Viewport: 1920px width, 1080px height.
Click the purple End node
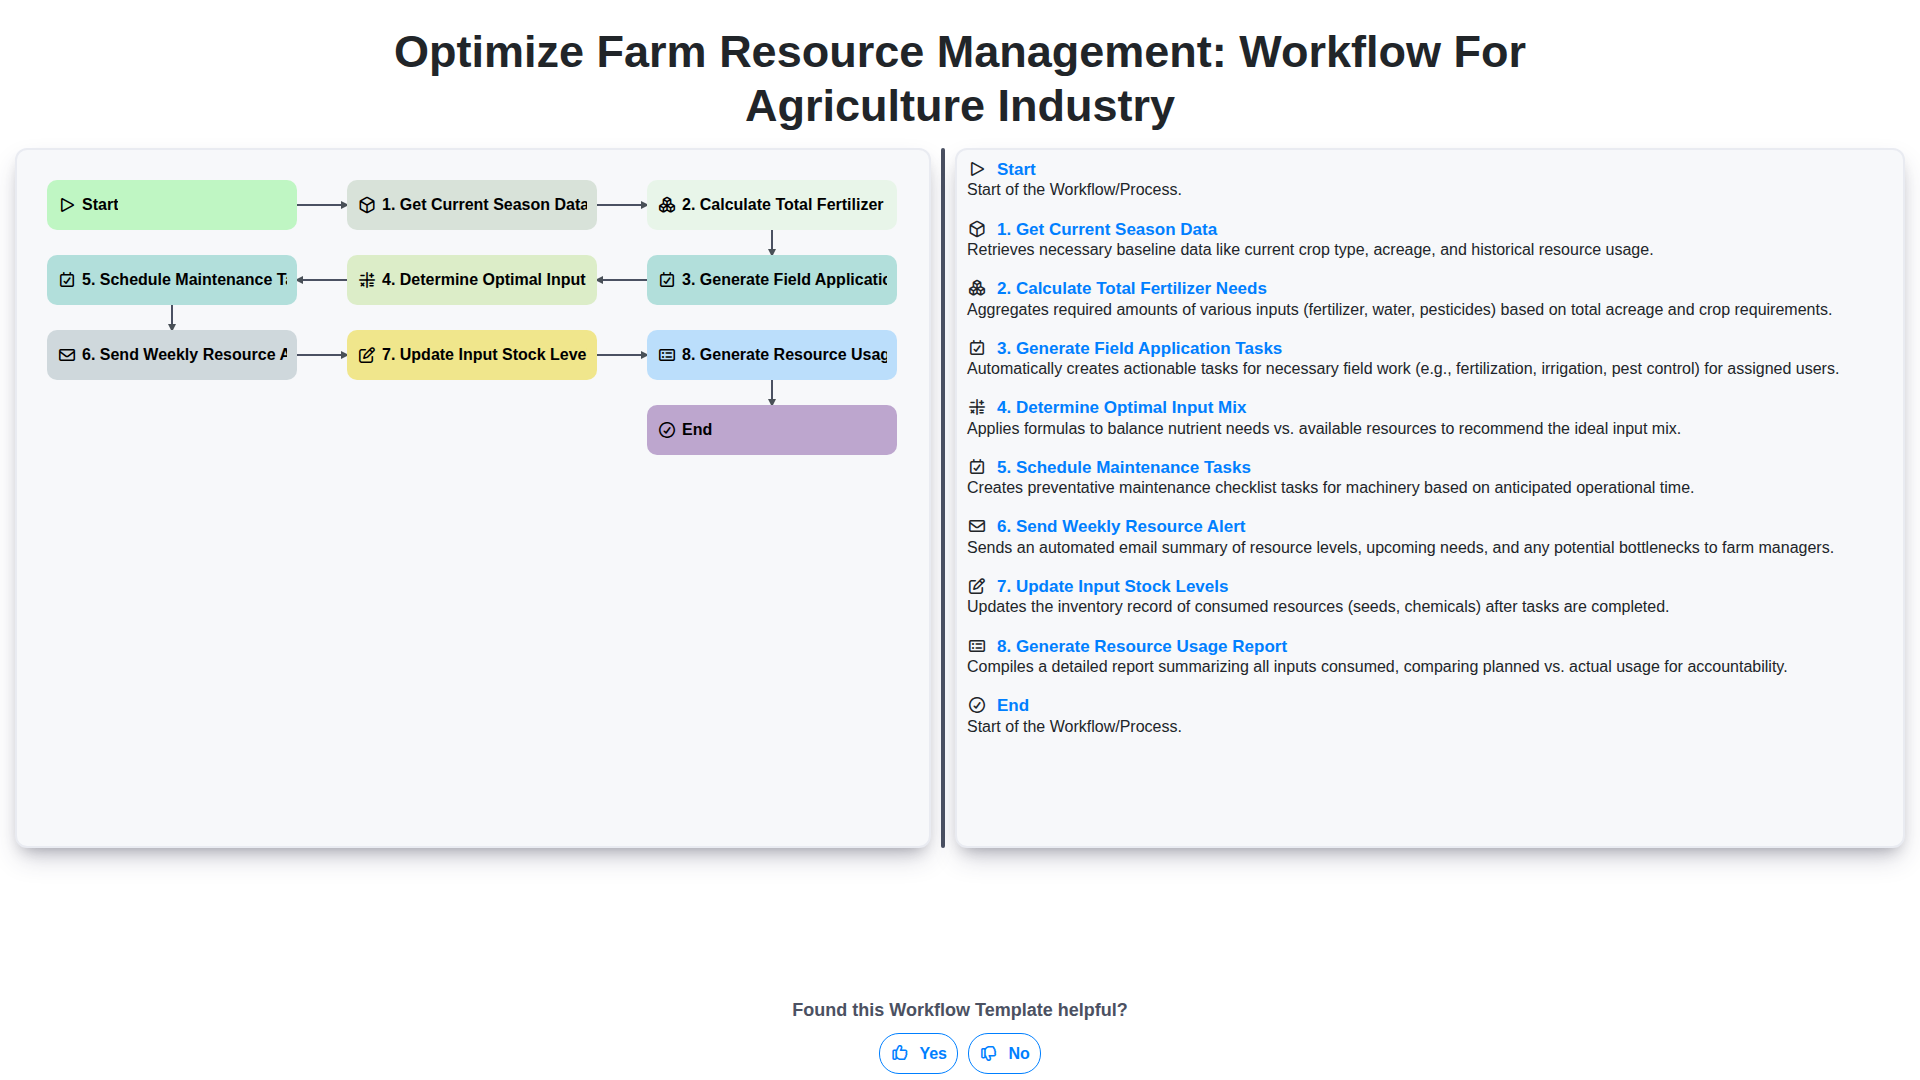[772, 430]
